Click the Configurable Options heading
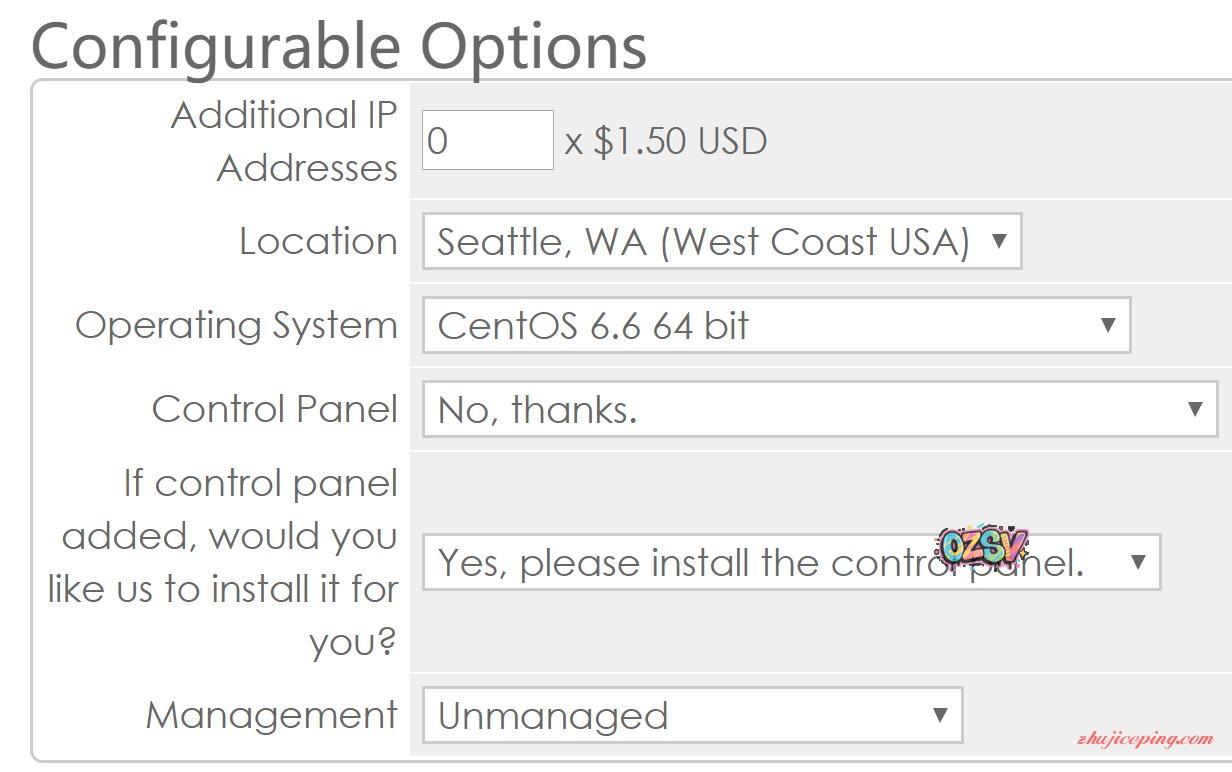The width and height of the screenshot is (1232, 772). (339, 45)
